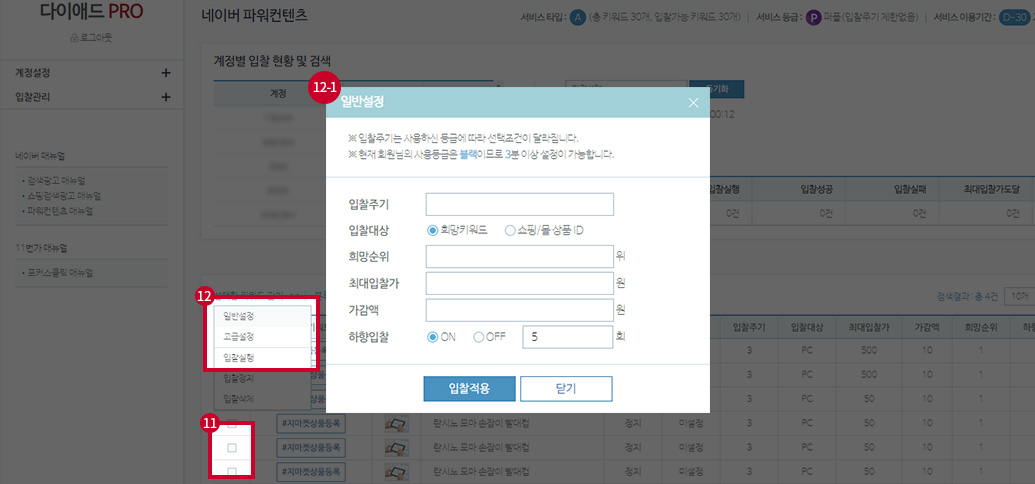This screenshot has width=1035, height=484.
Task: Click the 다이애드 PRO logo
Action: coord(92,13)
